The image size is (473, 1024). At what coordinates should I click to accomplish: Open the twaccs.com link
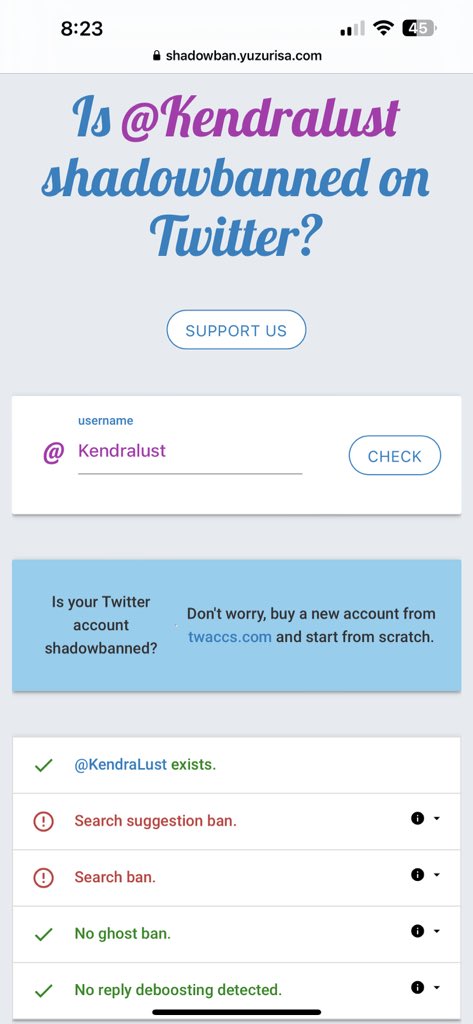(229, 636)
